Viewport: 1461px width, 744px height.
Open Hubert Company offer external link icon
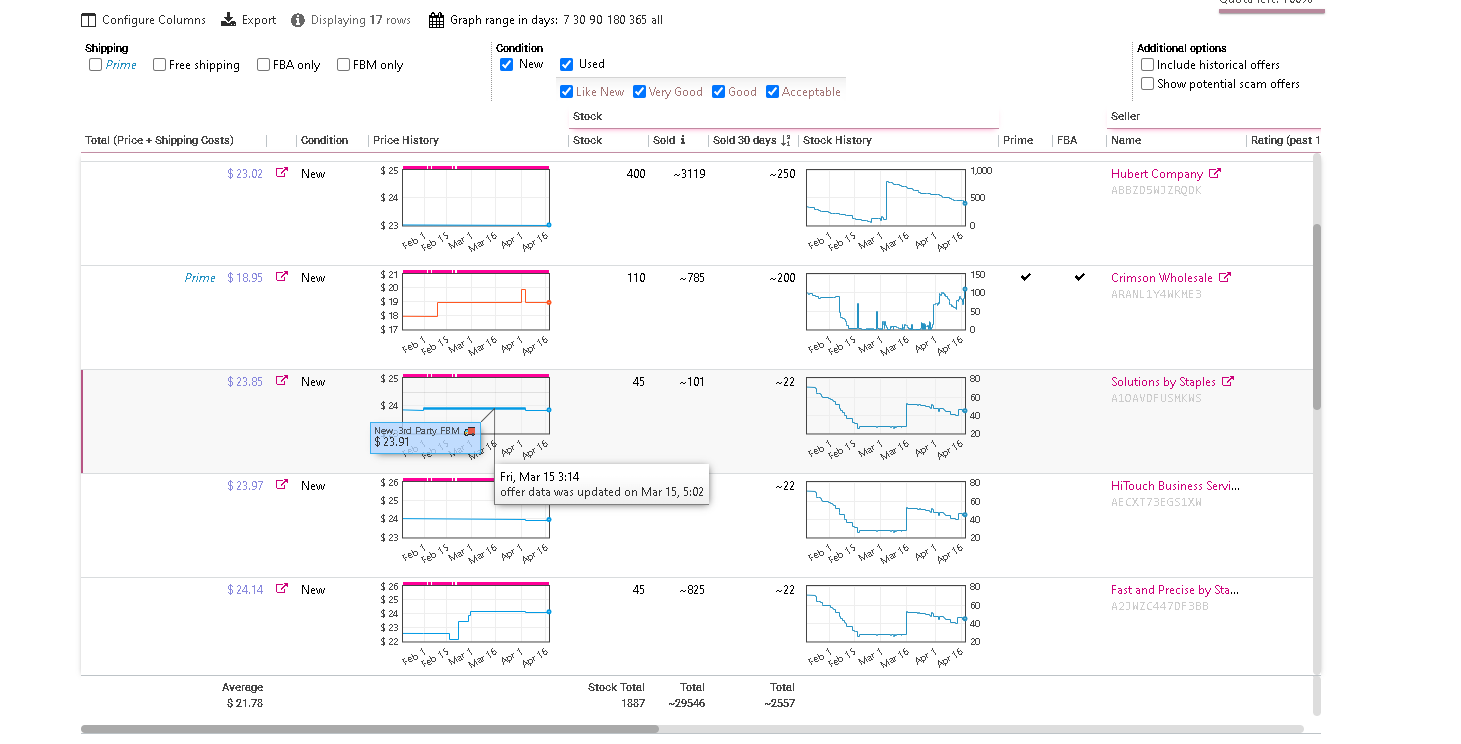tap(1215, 173)
